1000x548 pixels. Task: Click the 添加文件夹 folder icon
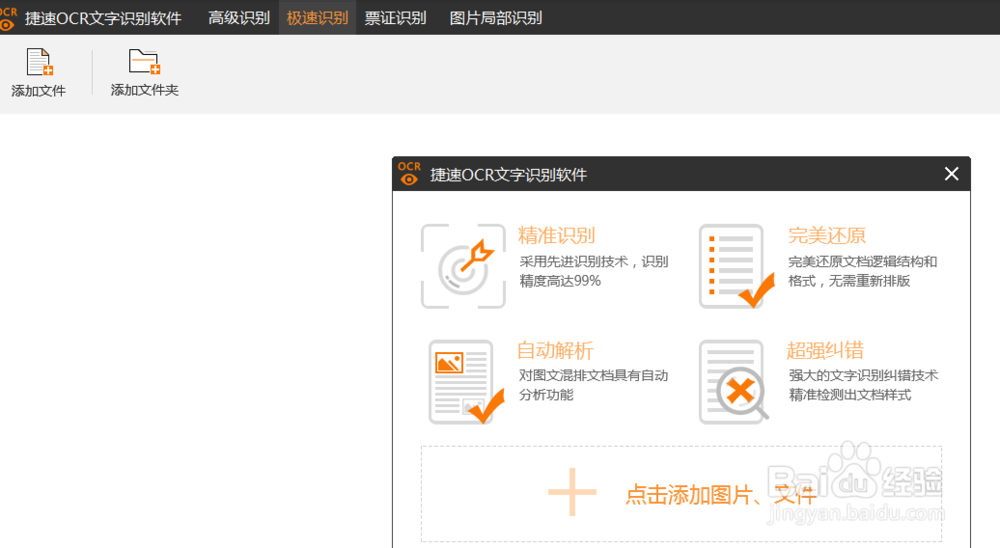pyautogui.click(x=144, y=62)
